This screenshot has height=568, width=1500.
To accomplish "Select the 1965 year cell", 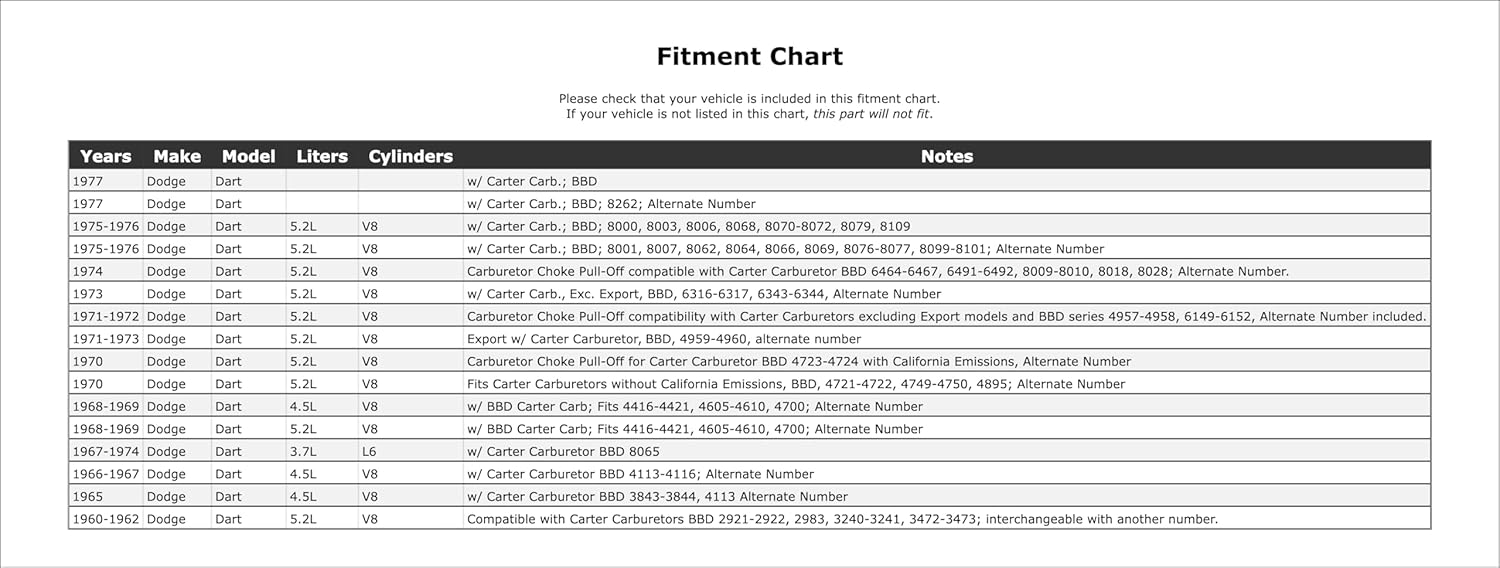I will click(88, 496).
